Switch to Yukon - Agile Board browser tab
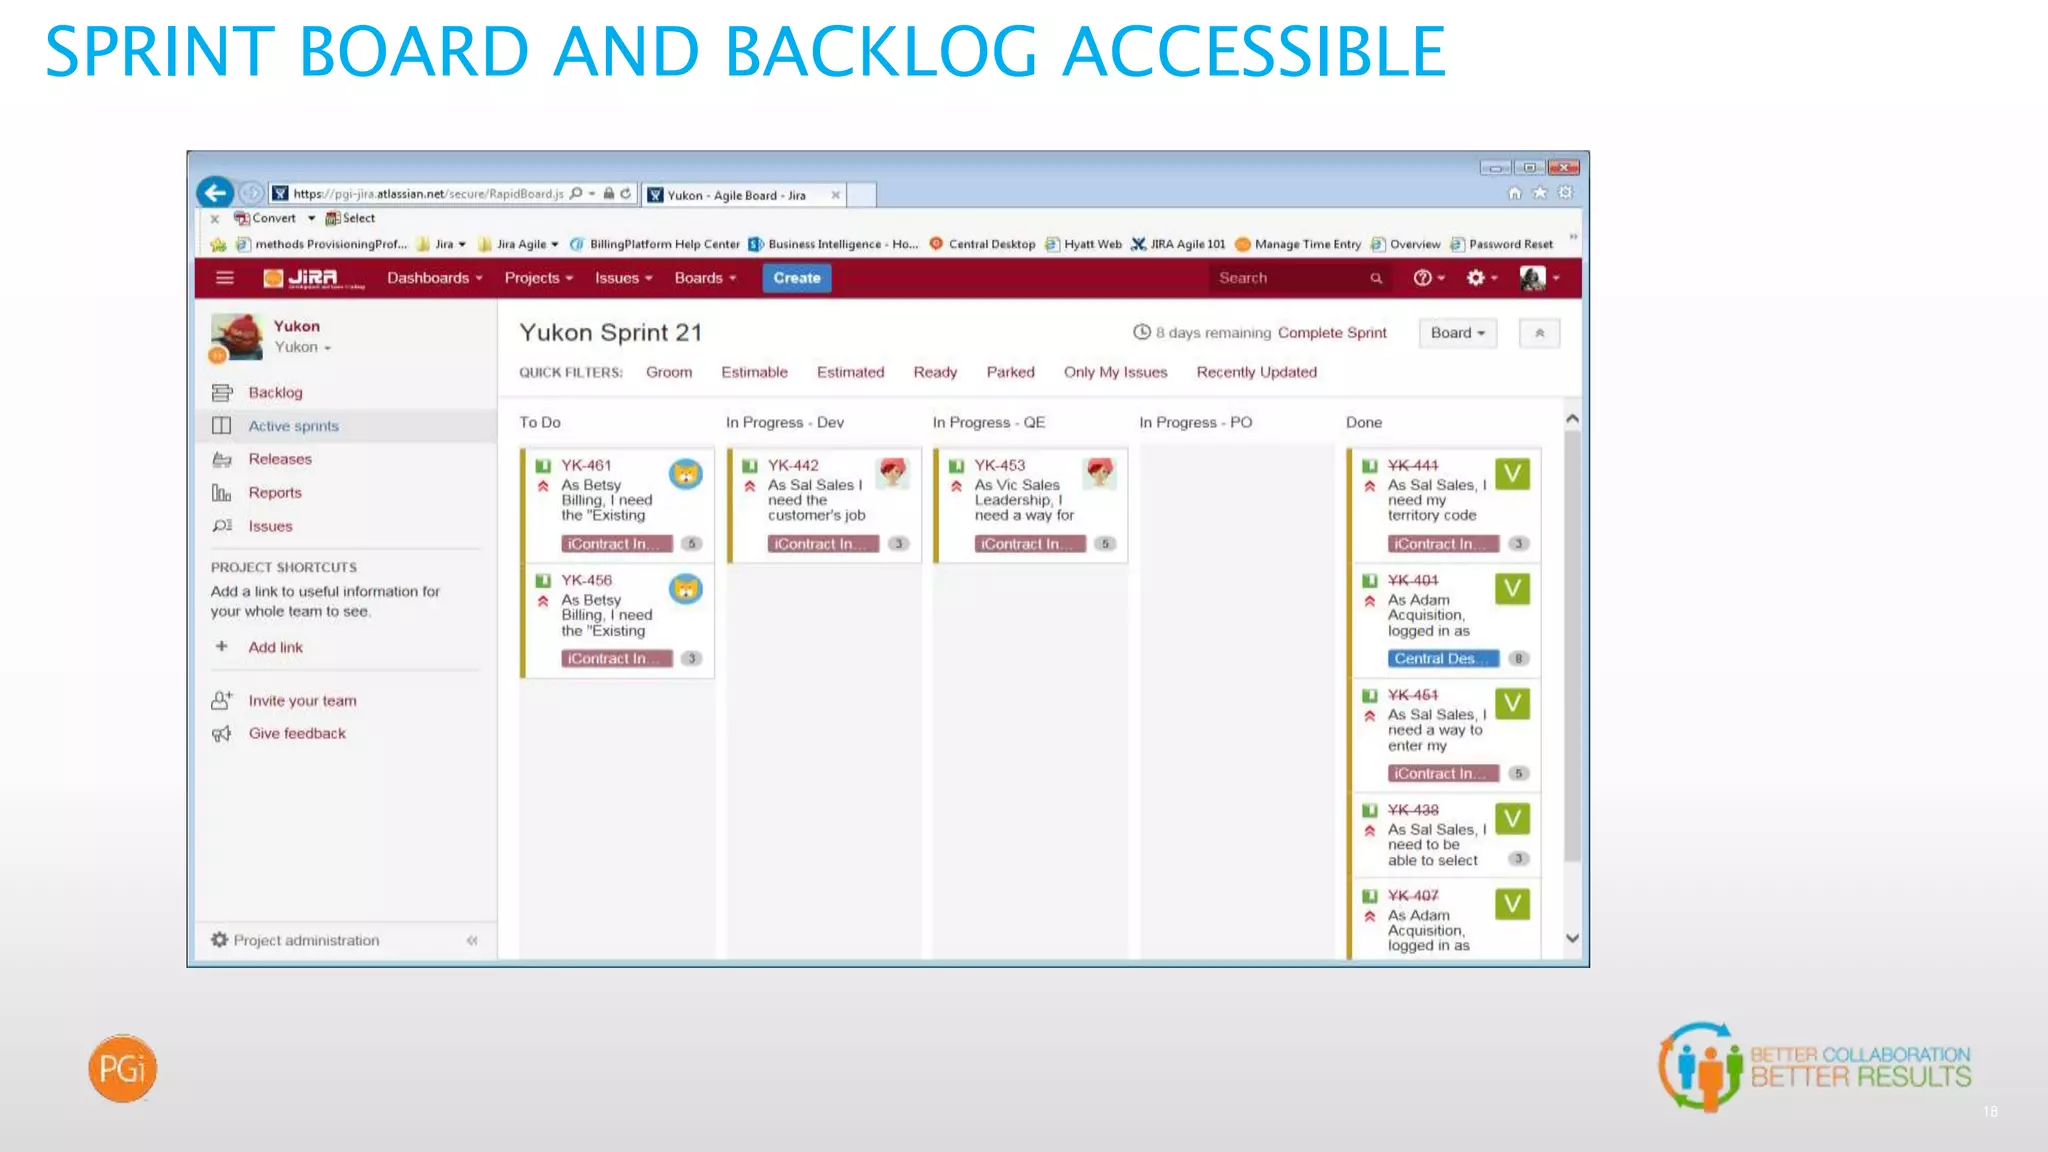Viewport: 2048px width, 1152px height. tap(744, 195)
